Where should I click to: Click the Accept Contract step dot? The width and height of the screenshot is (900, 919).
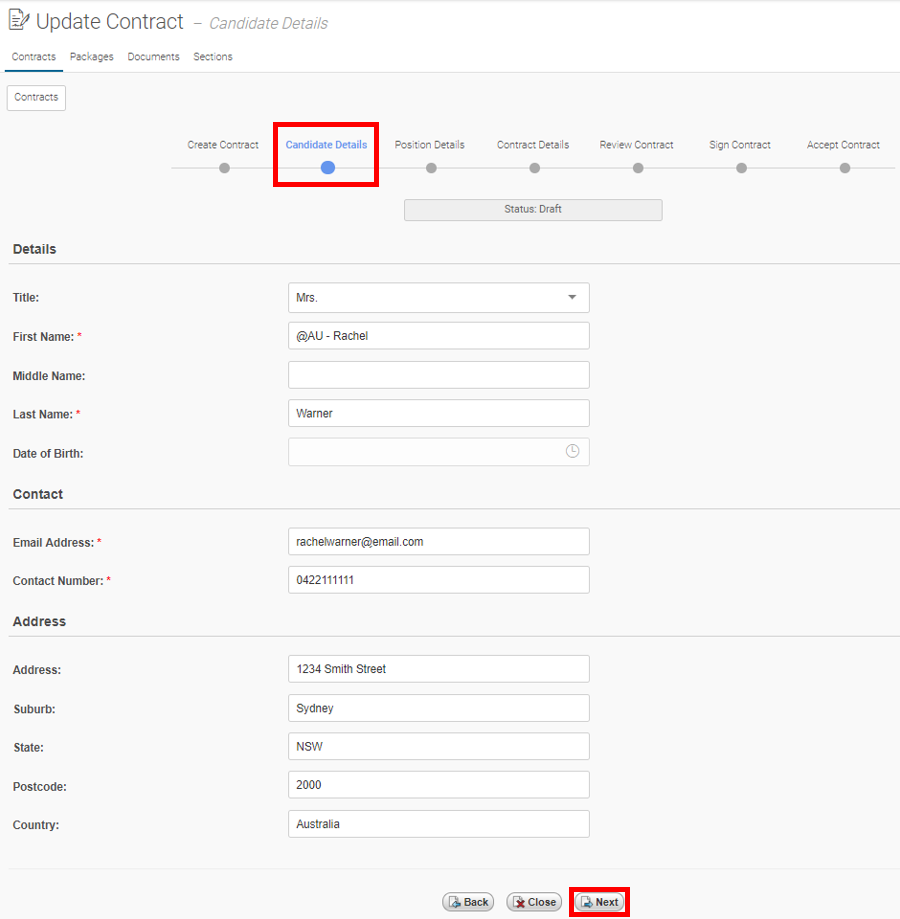click(845, 168)
